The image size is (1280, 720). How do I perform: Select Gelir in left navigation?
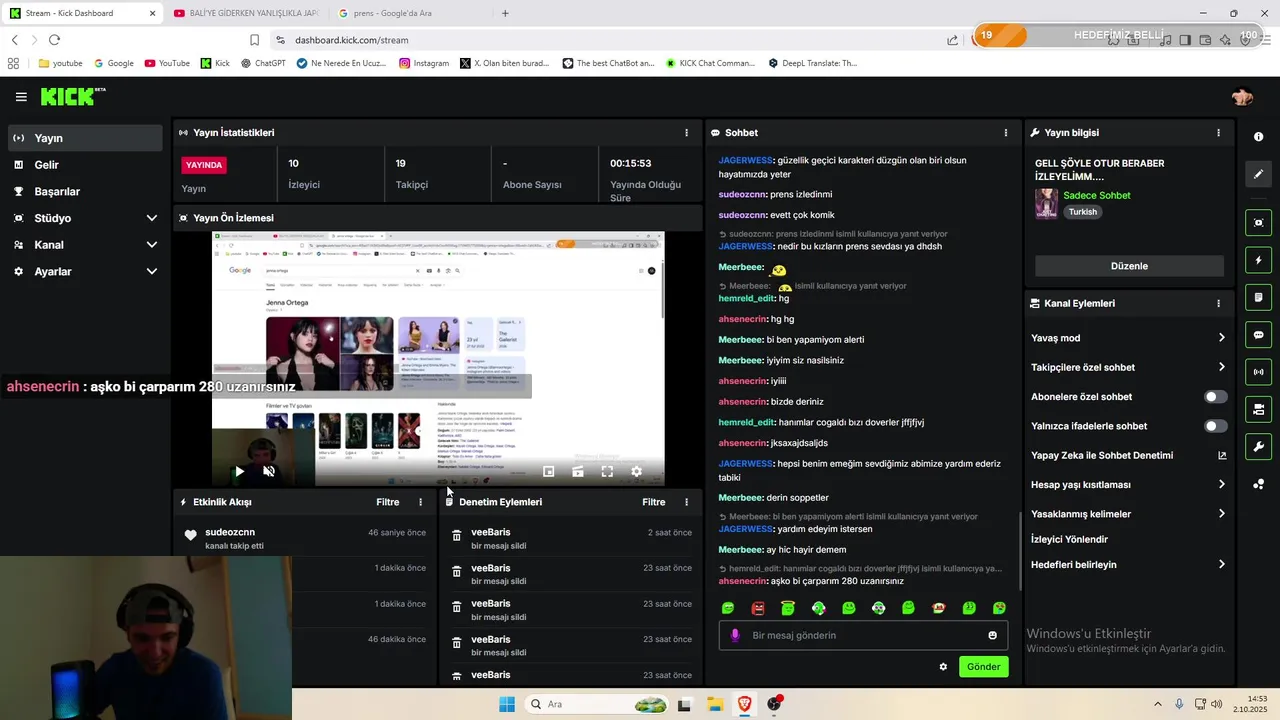coord(85,165)
